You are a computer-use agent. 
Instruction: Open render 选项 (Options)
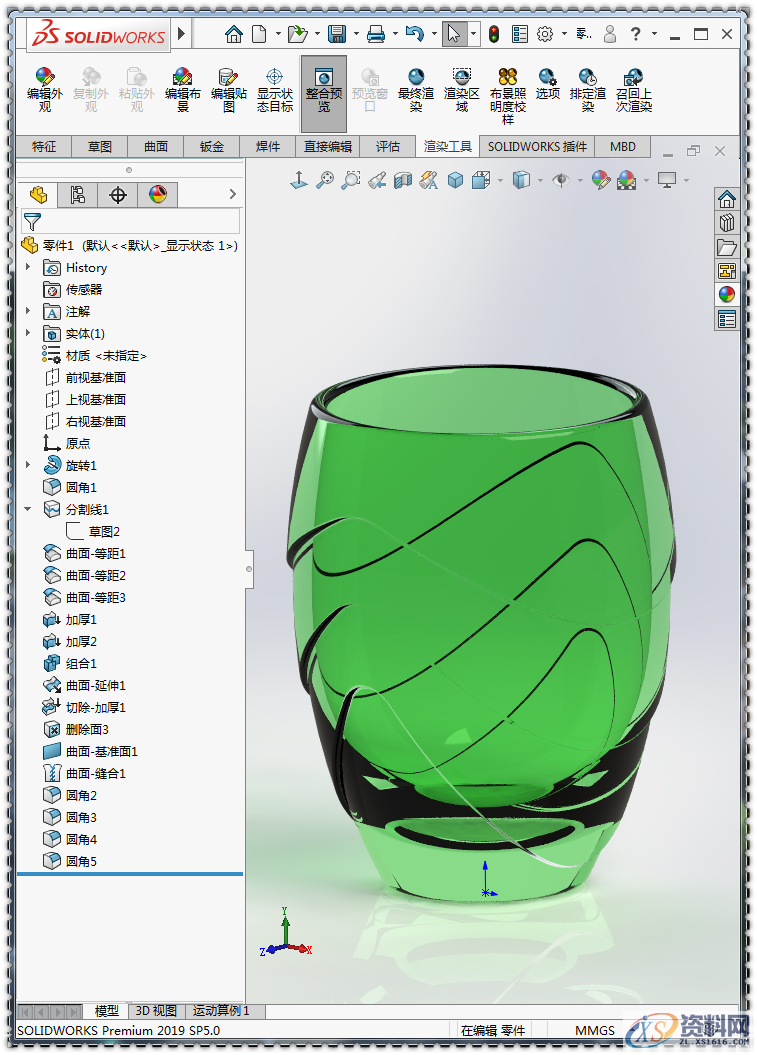(x=548, y=83)
